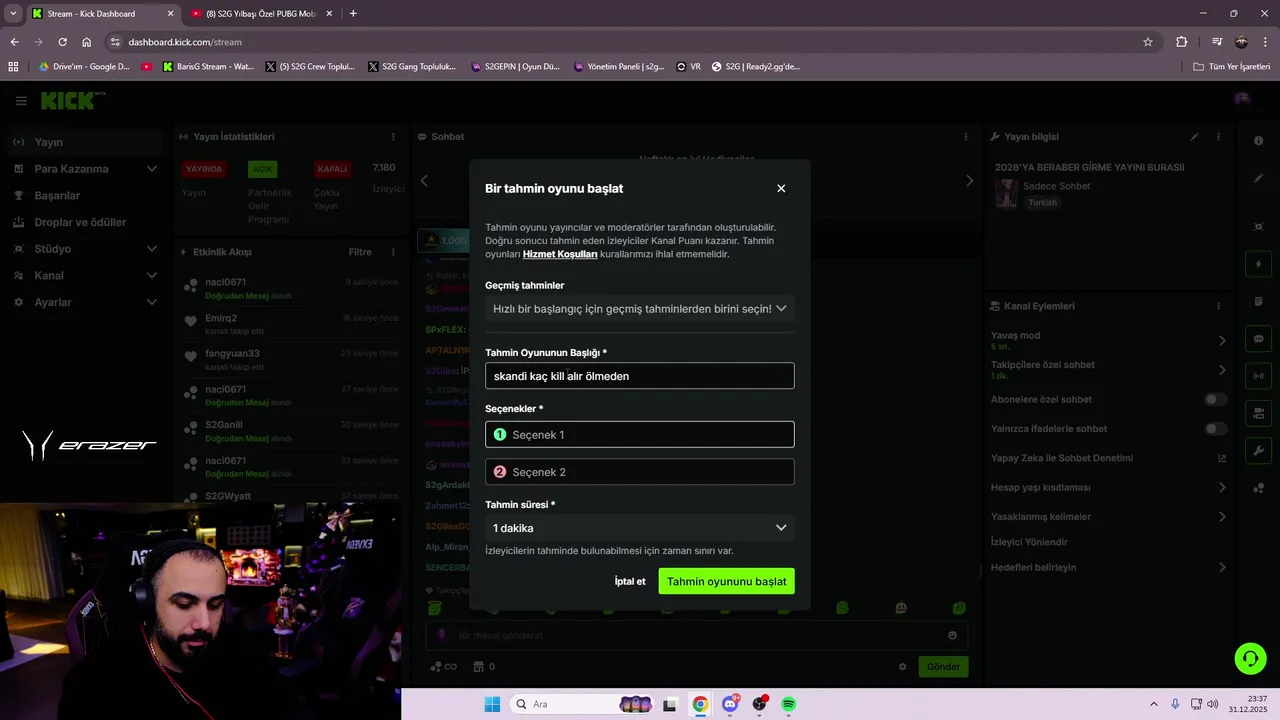Expand Stüdyo sidebar section
The image size is (1280, 720).
point(85,249)
